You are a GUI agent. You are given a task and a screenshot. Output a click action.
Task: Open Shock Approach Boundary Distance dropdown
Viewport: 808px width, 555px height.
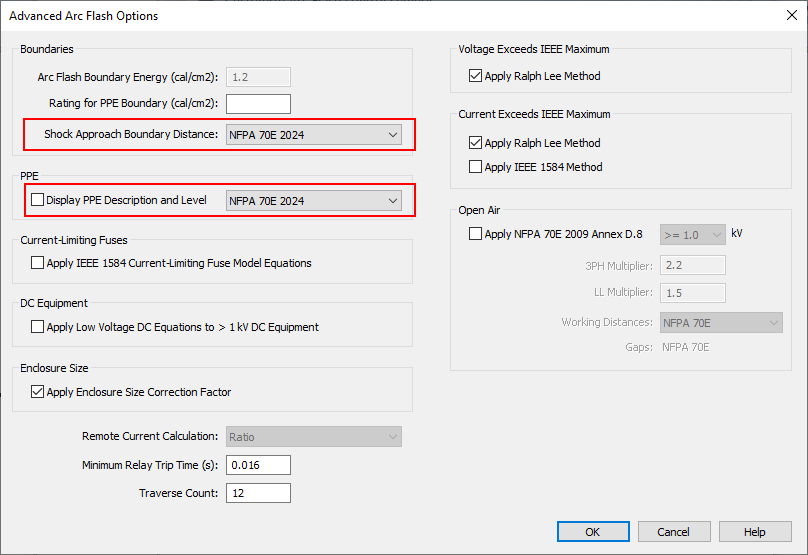point(313,135)
